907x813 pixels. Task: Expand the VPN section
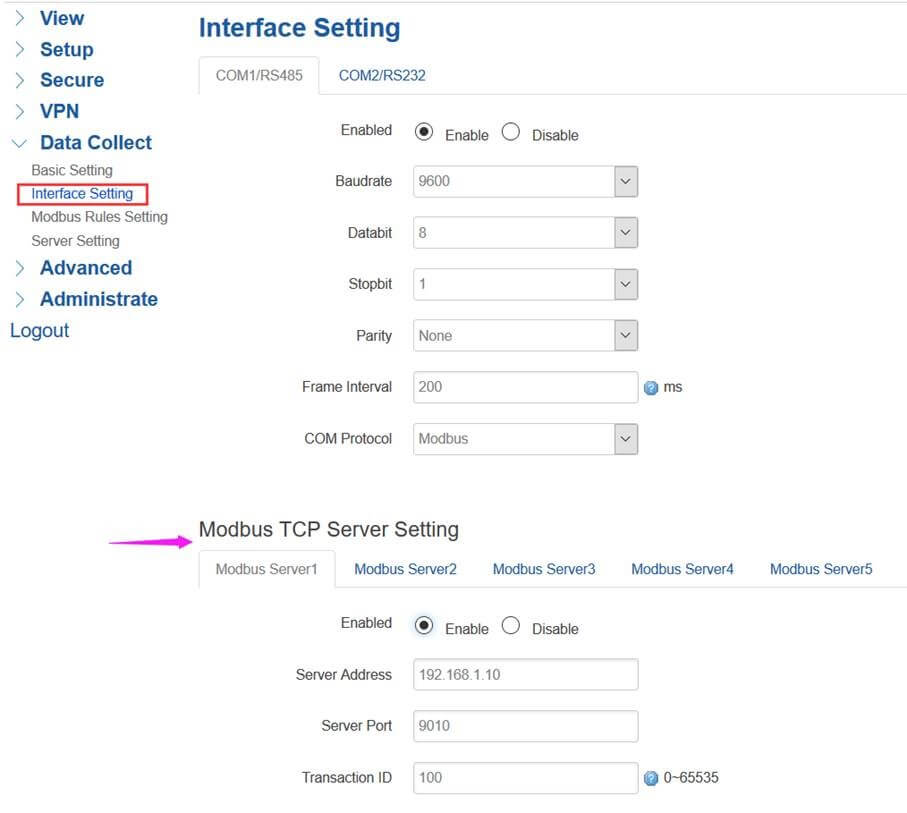60,111
